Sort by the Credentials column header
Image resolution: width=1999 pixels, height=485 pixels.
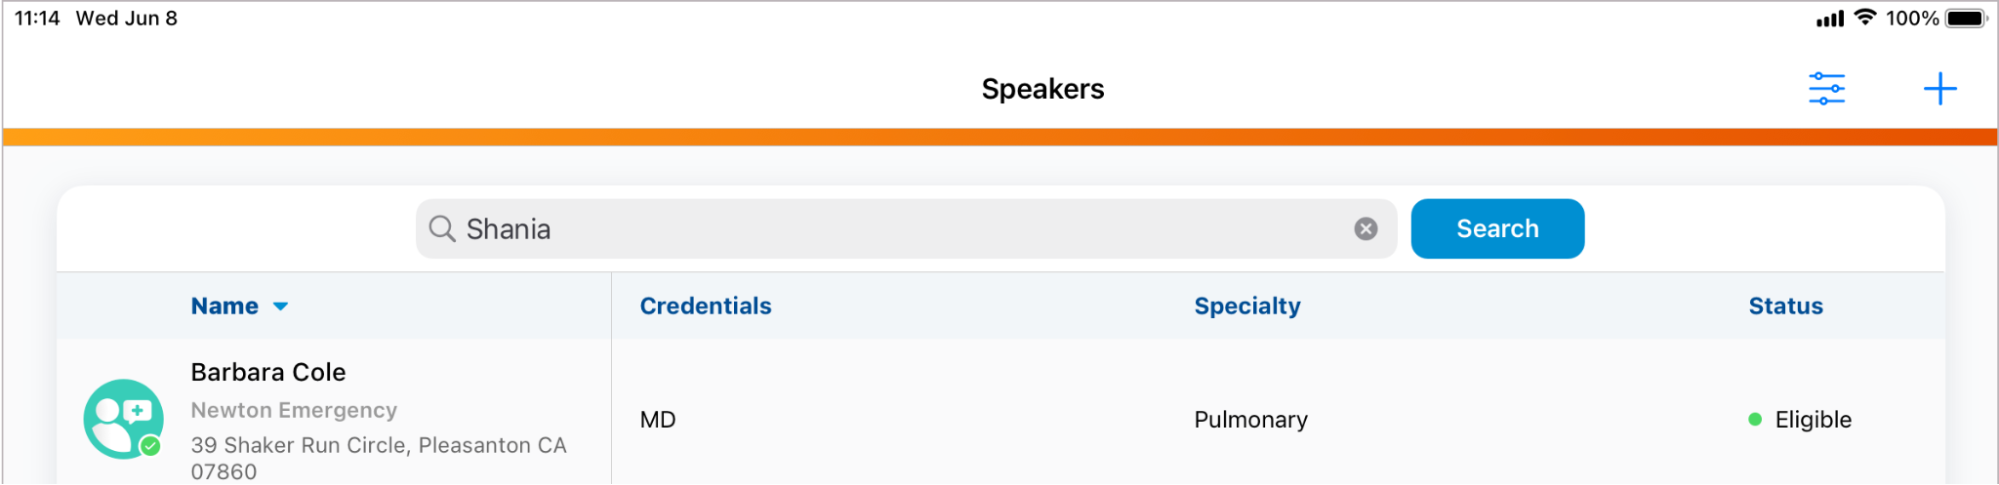tap(705, 306)
